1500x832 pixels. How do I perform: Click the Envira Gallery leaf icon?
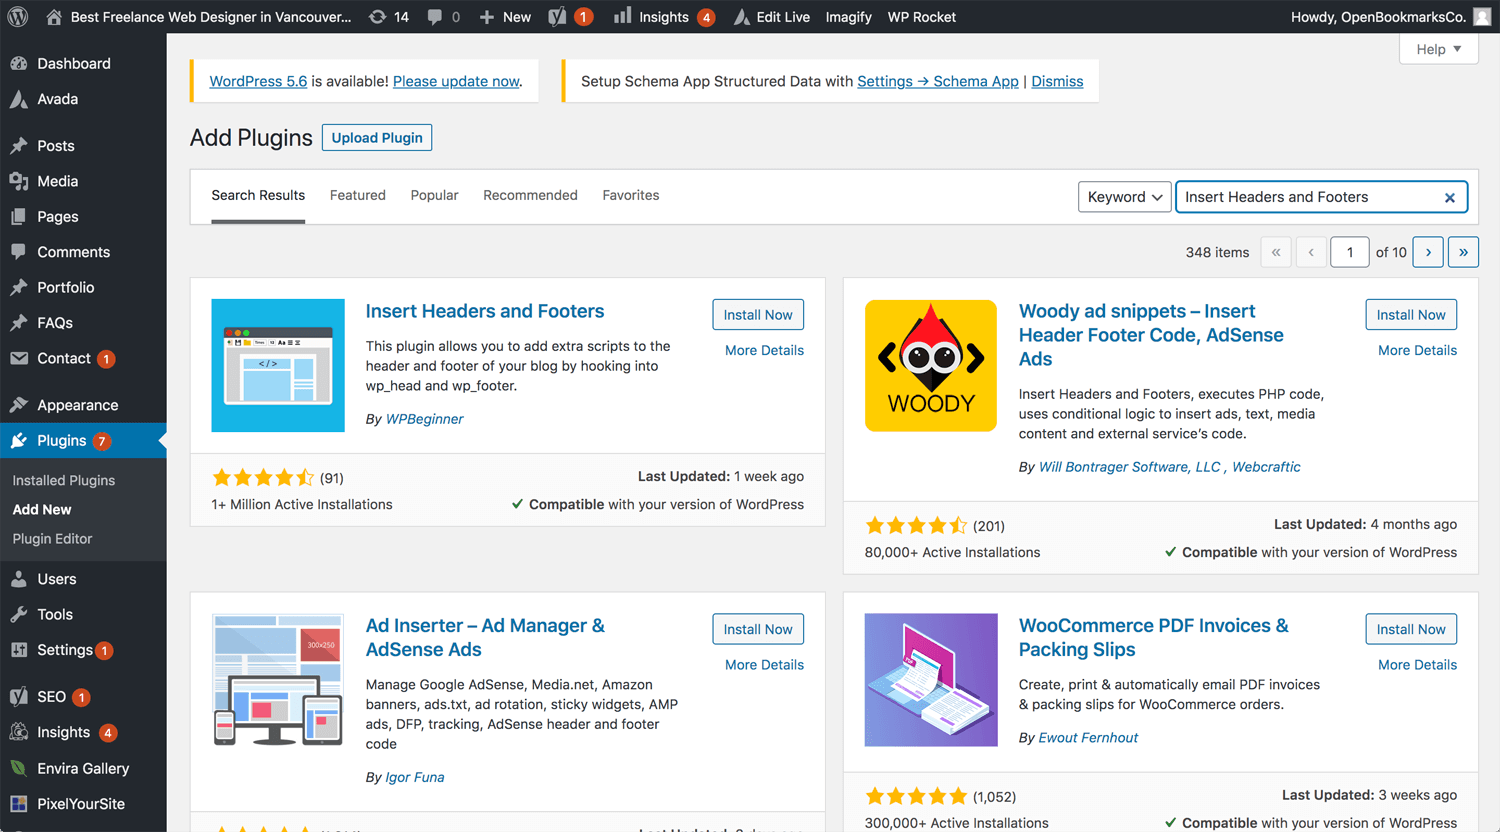(19, 768)
